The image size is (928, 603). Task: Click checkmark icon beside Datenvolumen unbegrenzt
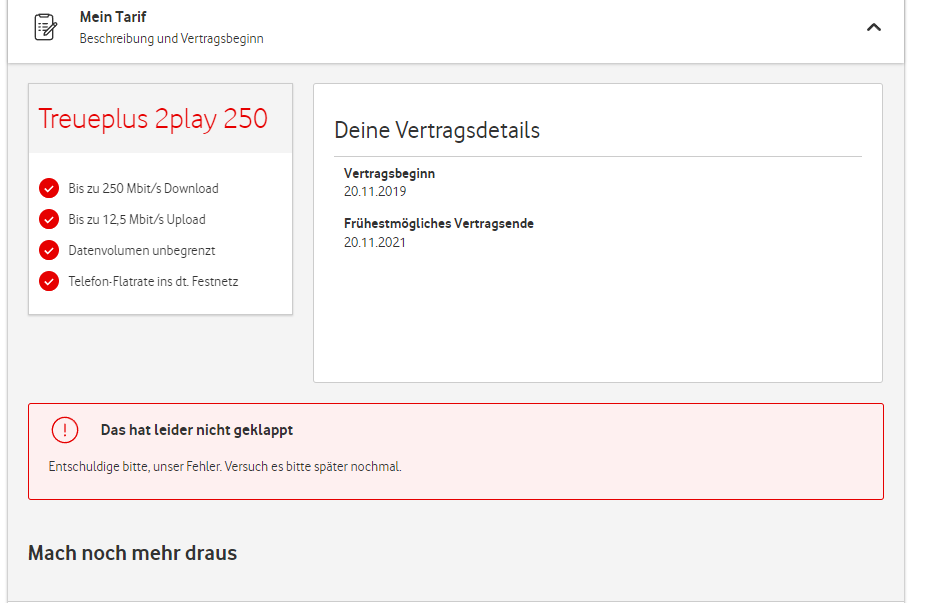(x=49, y=250)
